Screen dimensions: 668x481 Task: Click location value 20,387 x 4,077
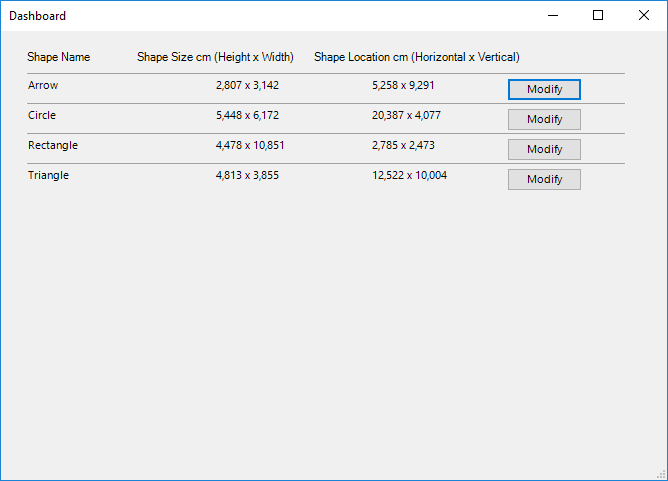click(x=406, y=115)
